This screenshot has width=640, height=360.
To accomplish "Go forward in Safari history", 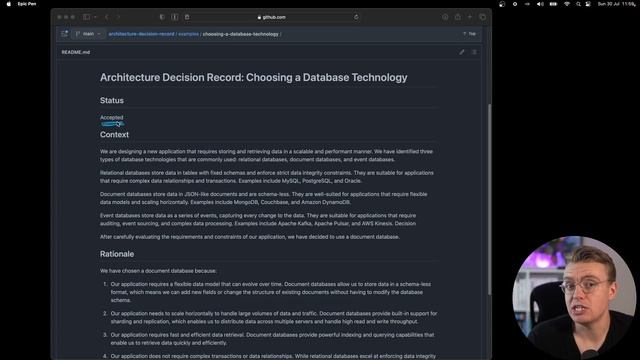I will click(x=118, y=17).
